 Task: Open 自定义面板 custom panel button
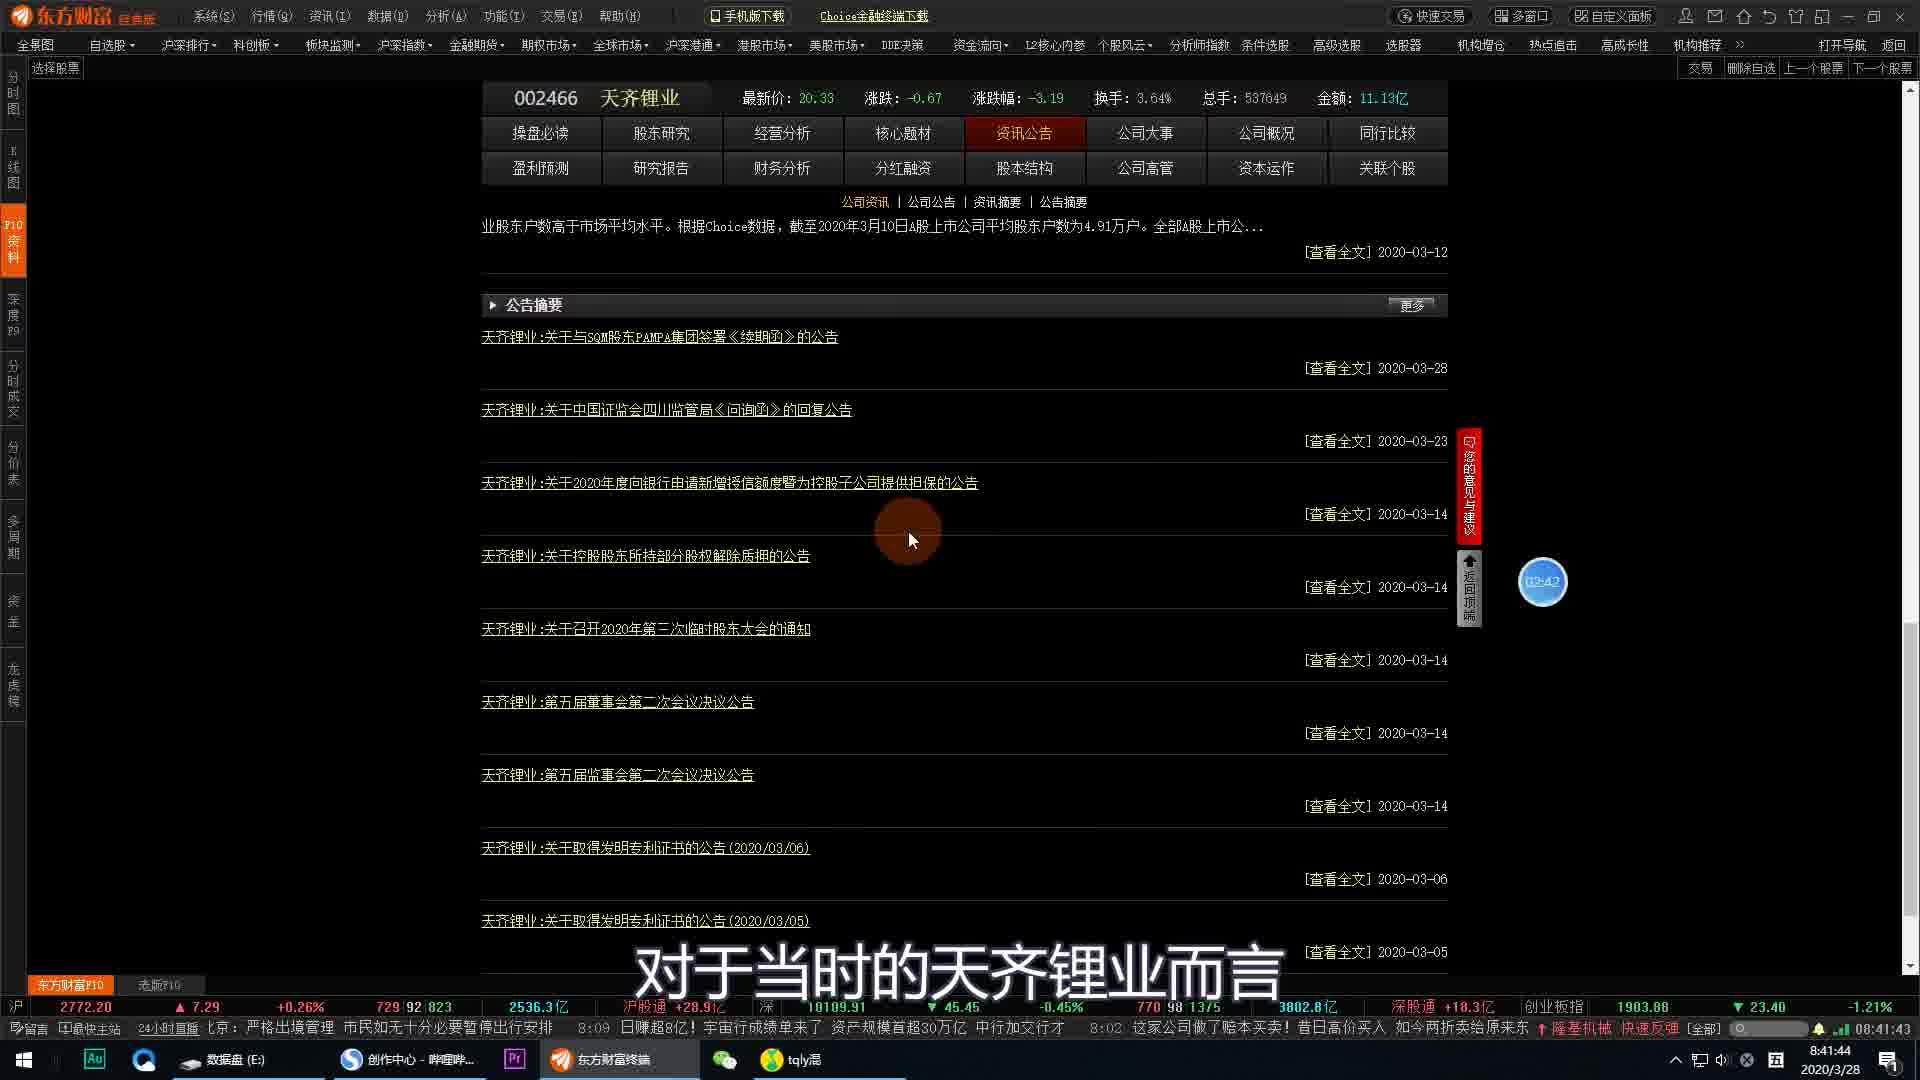tap(1613, 16)
